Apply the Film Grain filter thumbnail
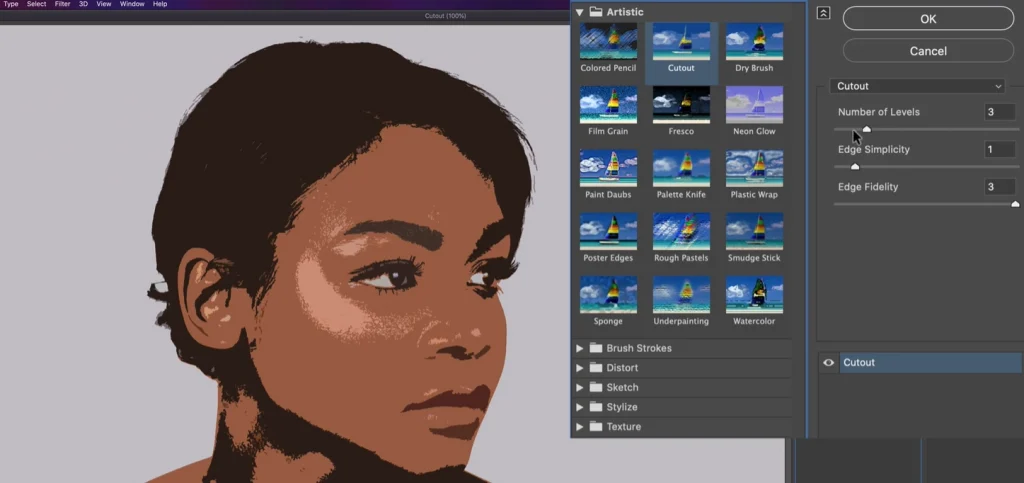1024x483 pixels. pos(608,105)
